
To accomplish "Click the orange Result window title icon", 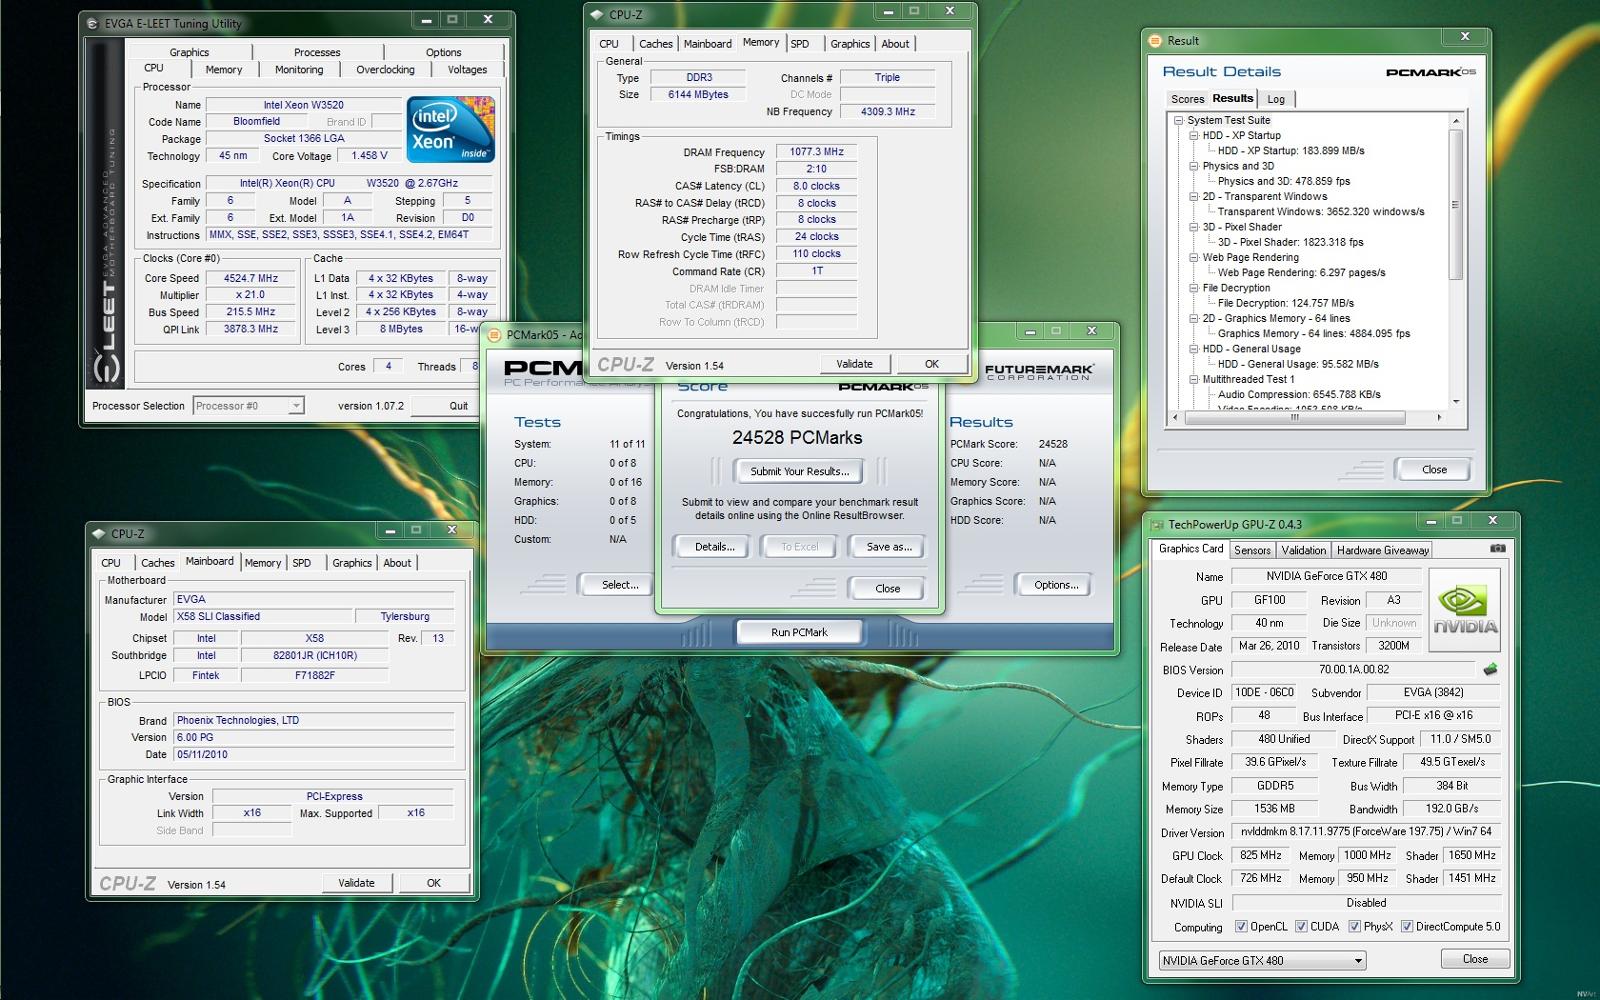I will click(1156, 41).
